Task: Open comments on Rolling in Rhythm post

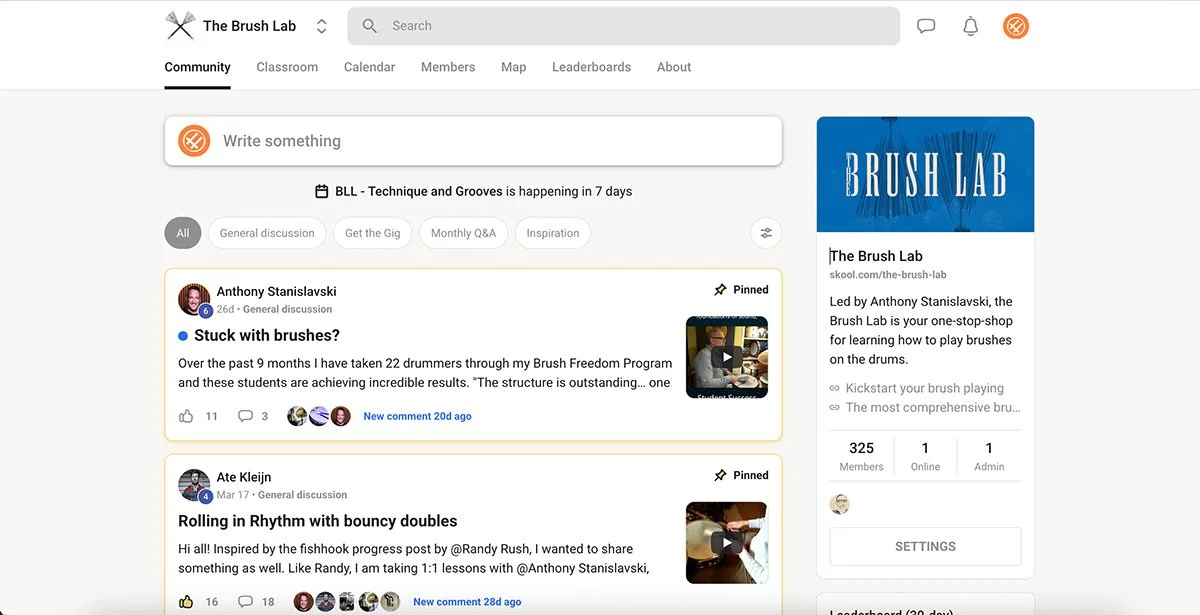Action: (245, 602)
